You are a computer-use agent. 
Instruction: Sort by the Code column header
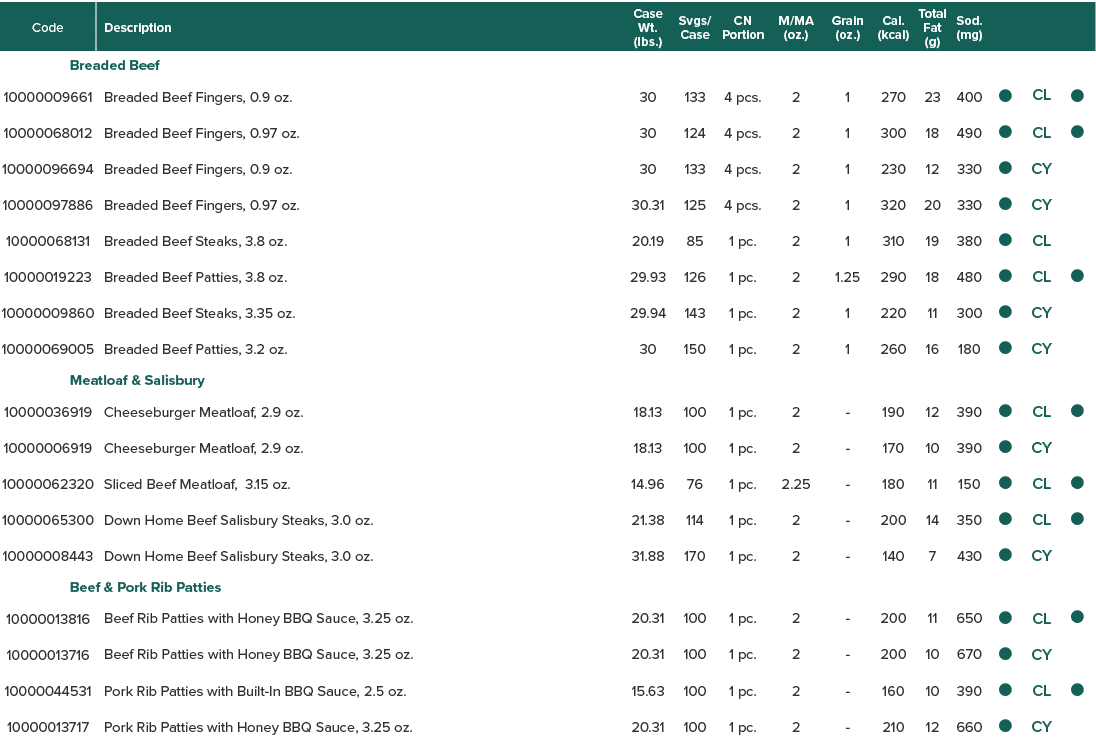click(47, 27)
